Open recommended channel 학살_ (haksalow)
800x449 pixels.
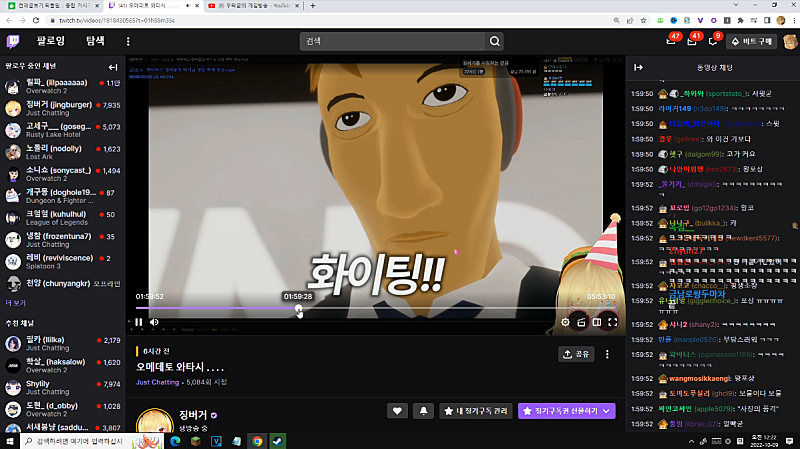coord(62,365)
